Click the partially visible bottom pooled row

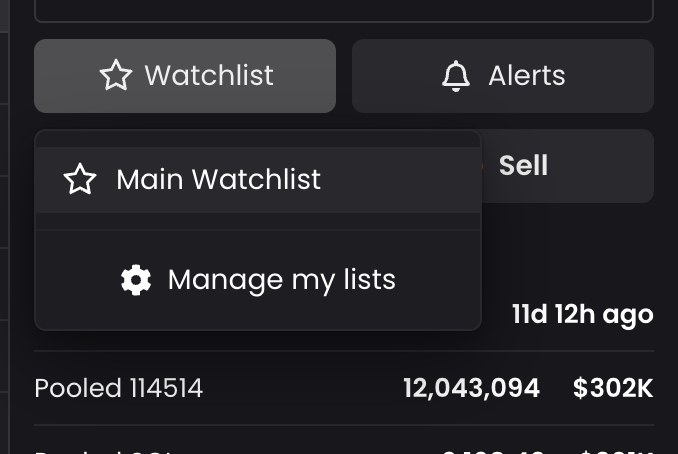tap(343, 447)
